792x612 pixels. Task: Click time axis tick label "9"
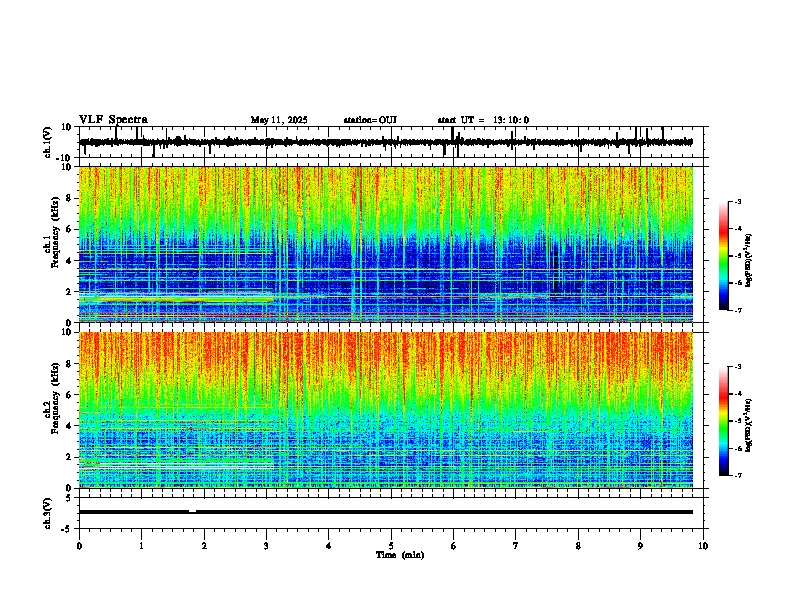click(640, 546)
